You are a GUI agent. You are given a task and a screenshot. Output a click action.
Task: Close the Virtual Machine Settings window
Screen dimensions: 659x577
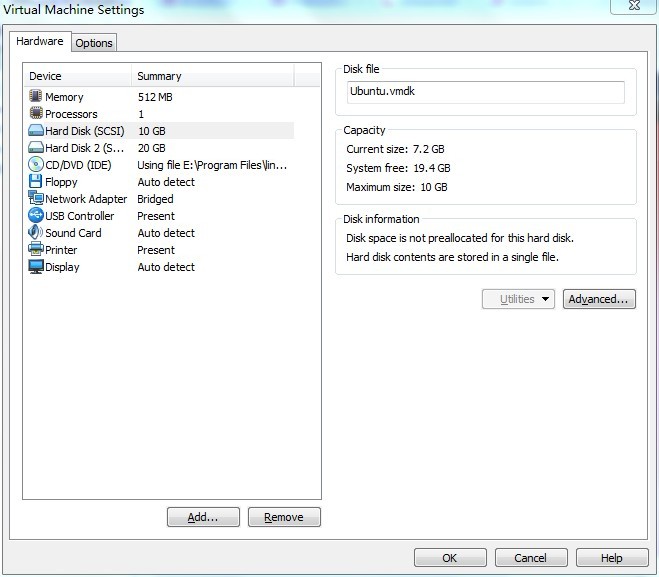635,6
